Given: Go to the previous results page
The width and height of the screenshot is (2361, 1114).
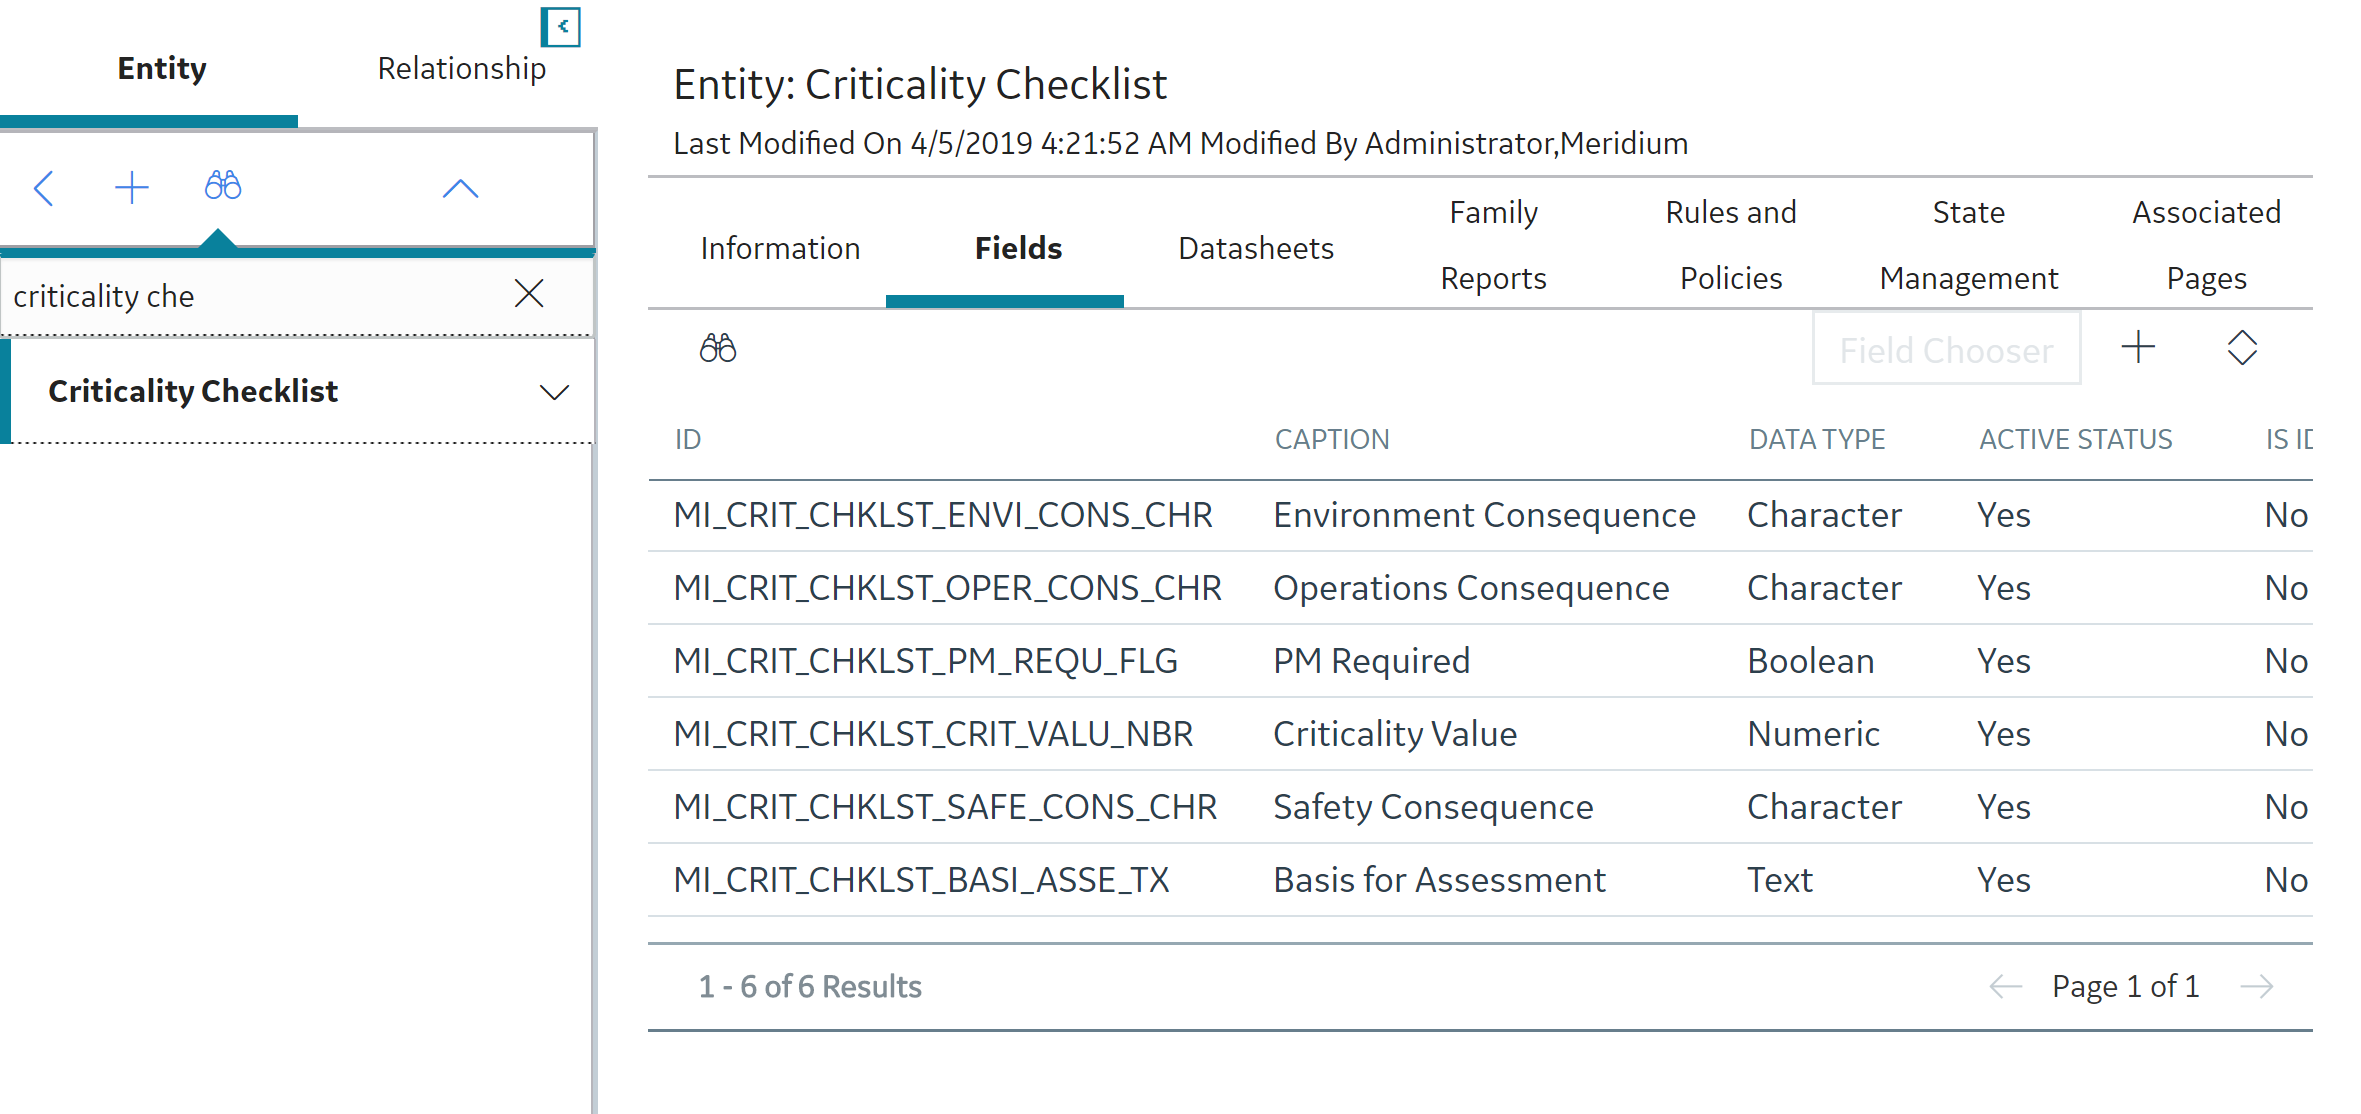Looking at the screenshot, I should tap(2006, 987).
